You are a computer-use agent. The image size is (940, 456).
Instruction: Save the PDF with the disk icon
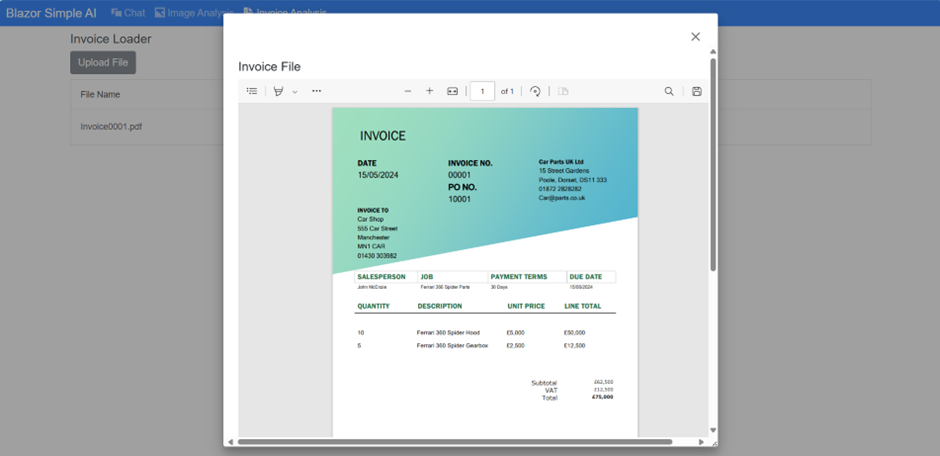pos(697,91)
